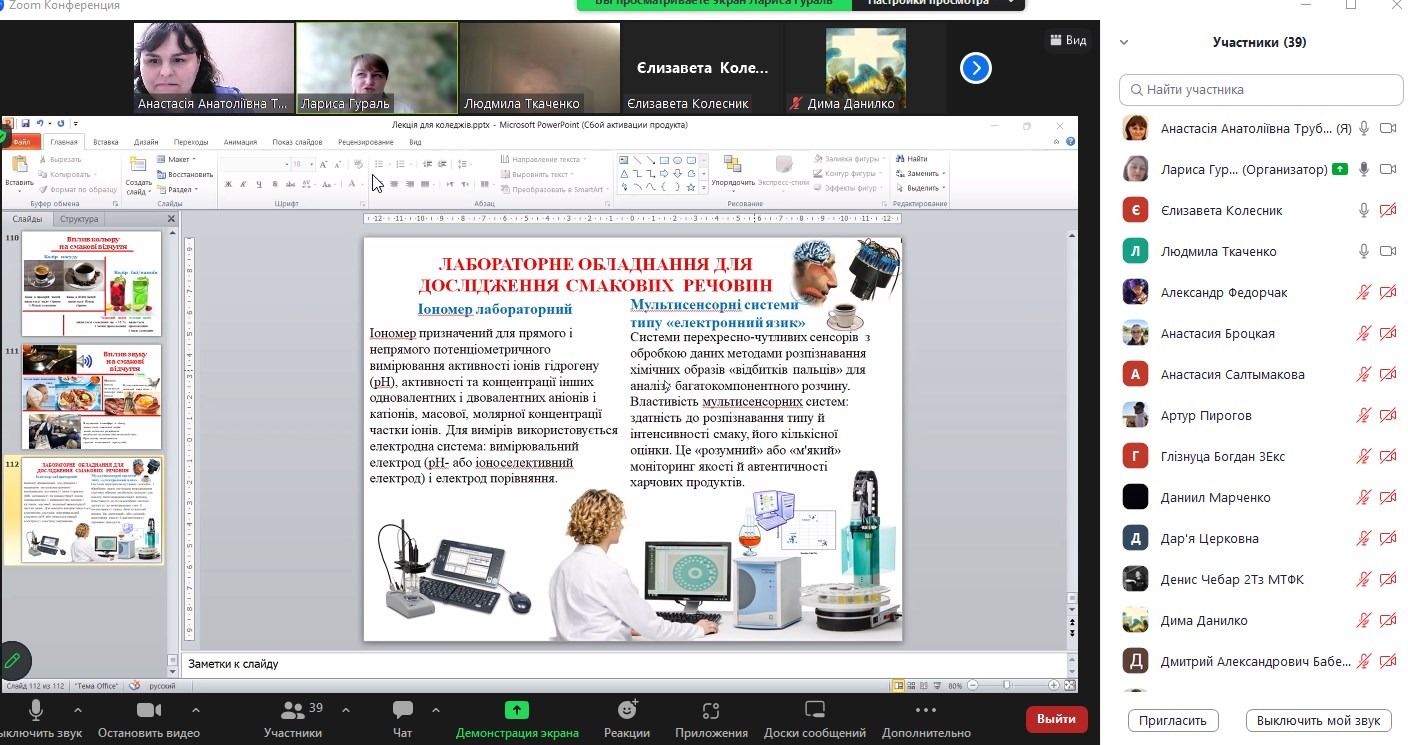Create a new slide with Создать слайд

(138, 165)
